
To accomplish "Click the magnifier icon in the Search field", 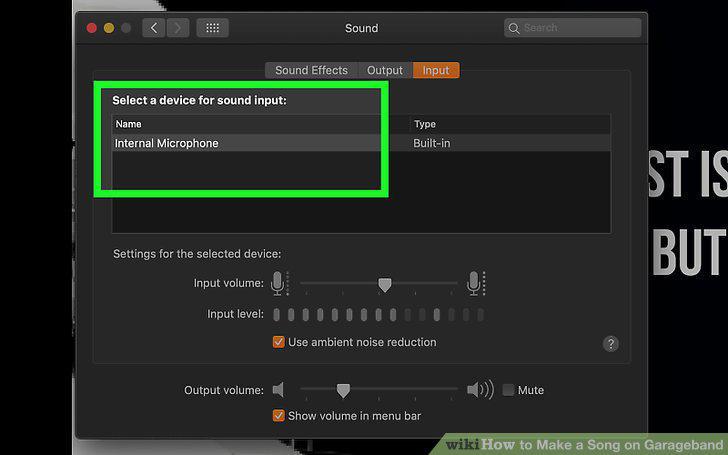I will (x=514, y=28).
